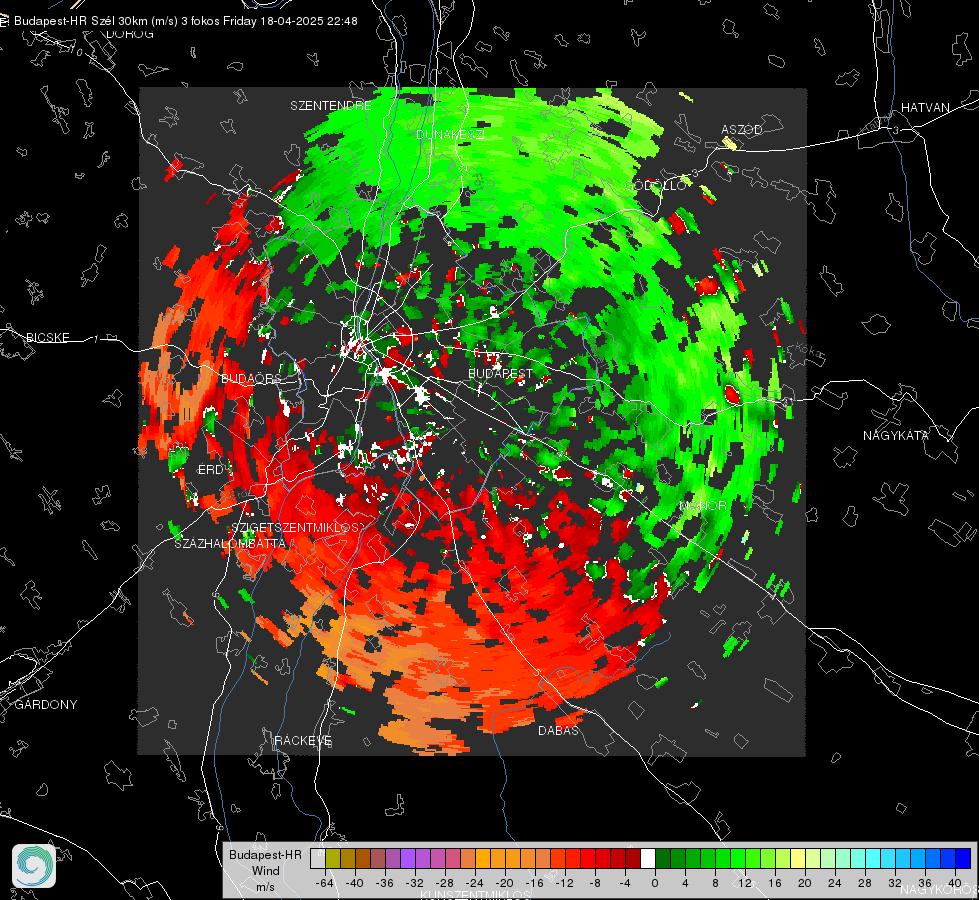Select the deep blue last legend swatch
Screen dimensions: 979x900
[x=963, y=859]
